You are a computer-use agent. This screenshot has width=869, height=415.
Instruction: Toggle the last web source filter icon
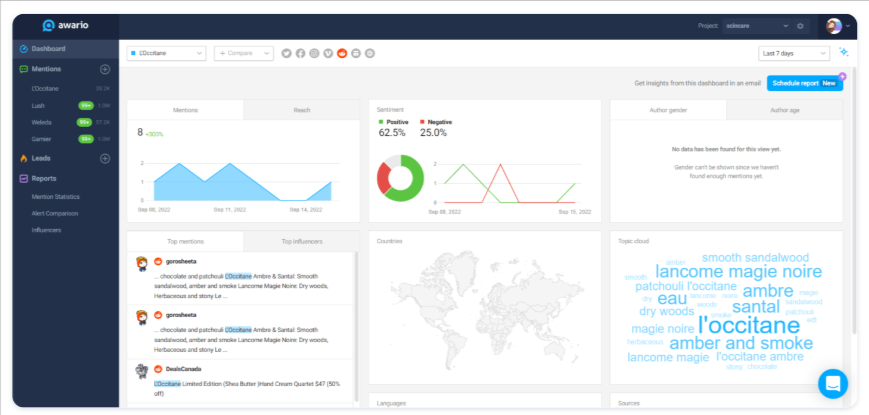[370, 53]
